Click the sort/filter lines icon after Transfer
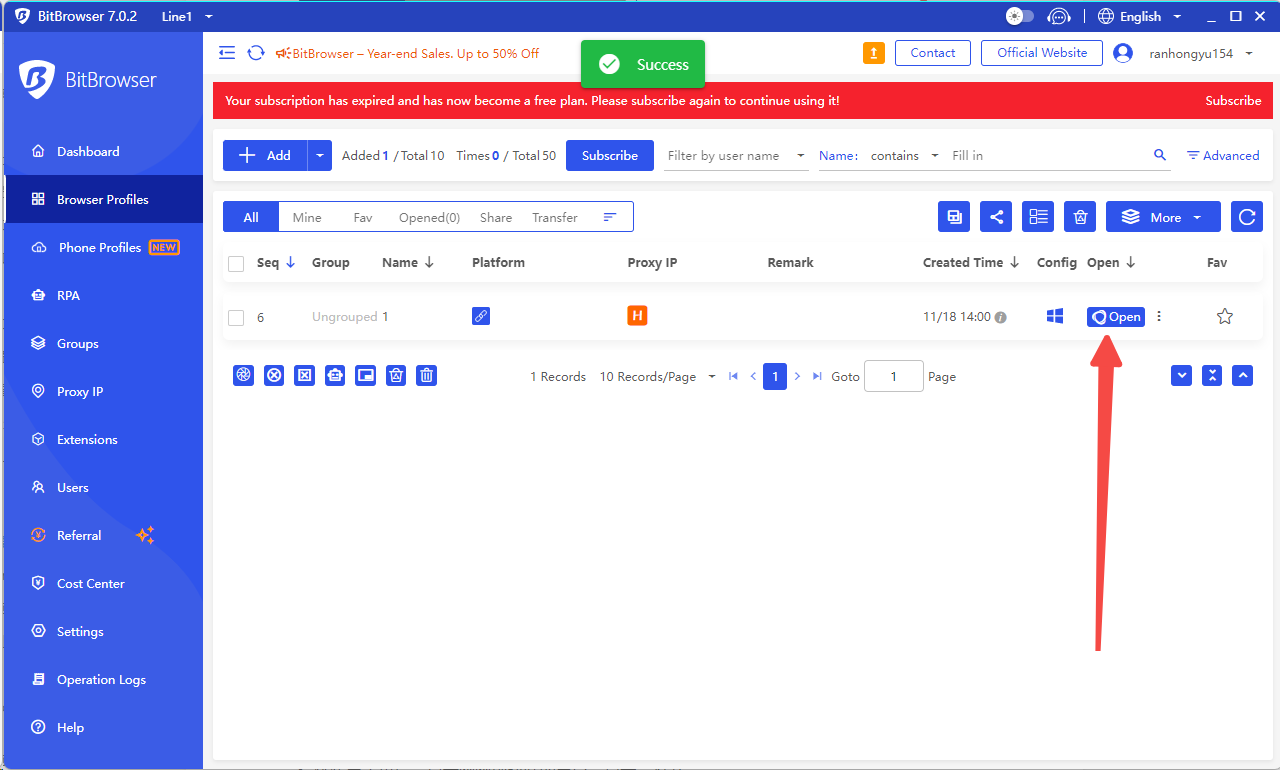Viewport: 1280px width, 770px height. (x=610, y=217)
